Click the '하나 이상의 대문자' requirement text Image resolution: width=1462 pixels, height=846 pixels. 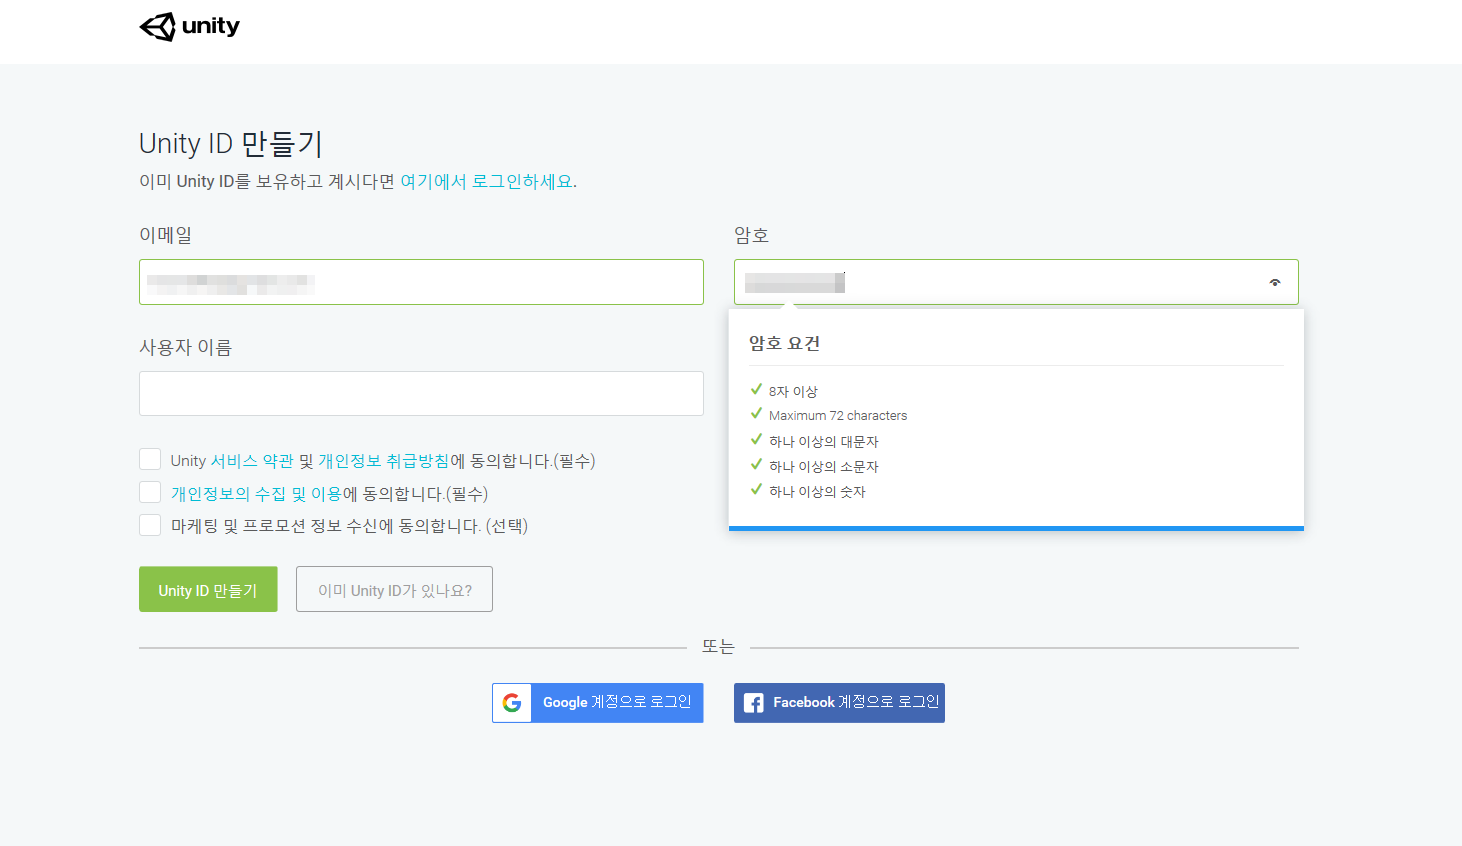coord(823,441)
